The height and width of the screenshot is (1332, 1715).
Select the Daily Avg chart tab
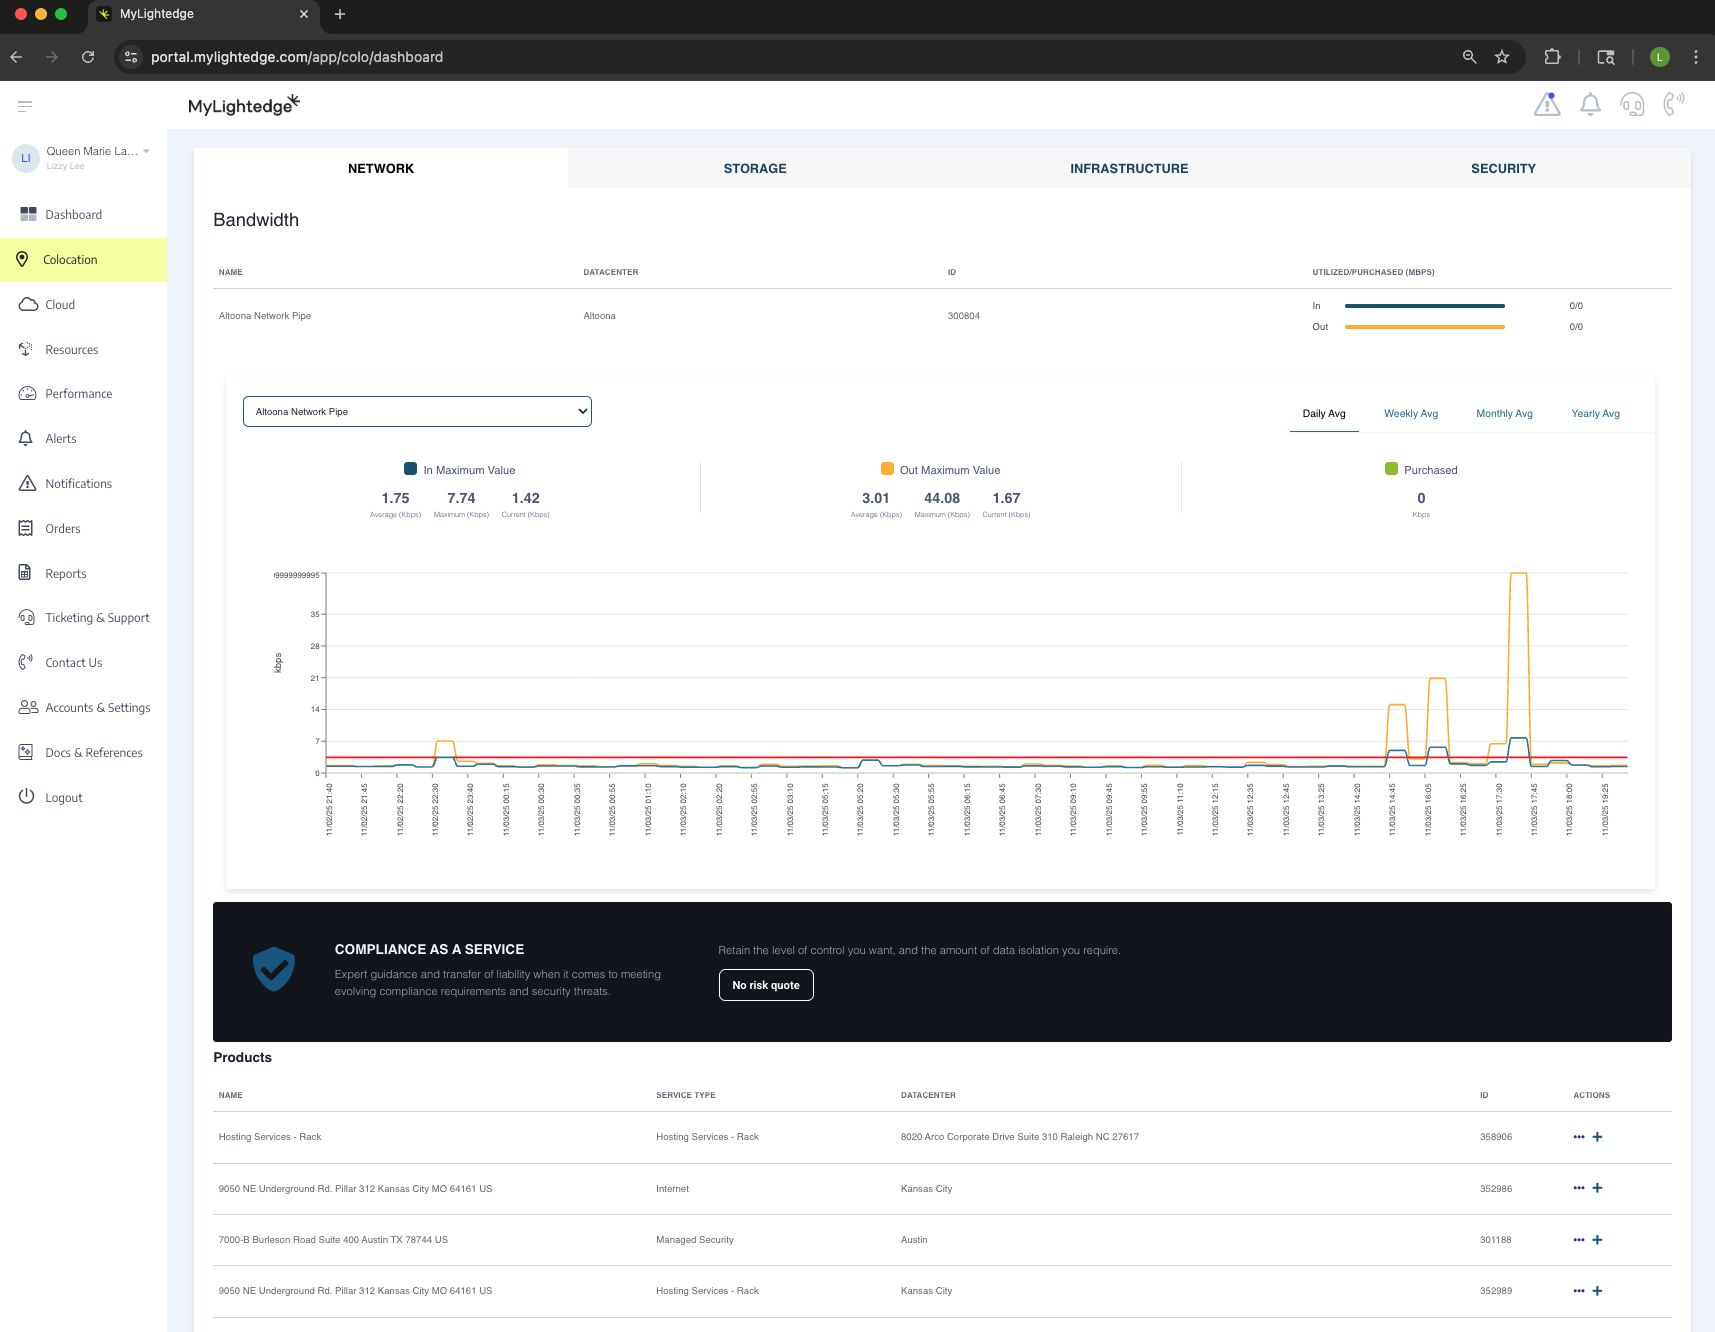point(1324,414)
